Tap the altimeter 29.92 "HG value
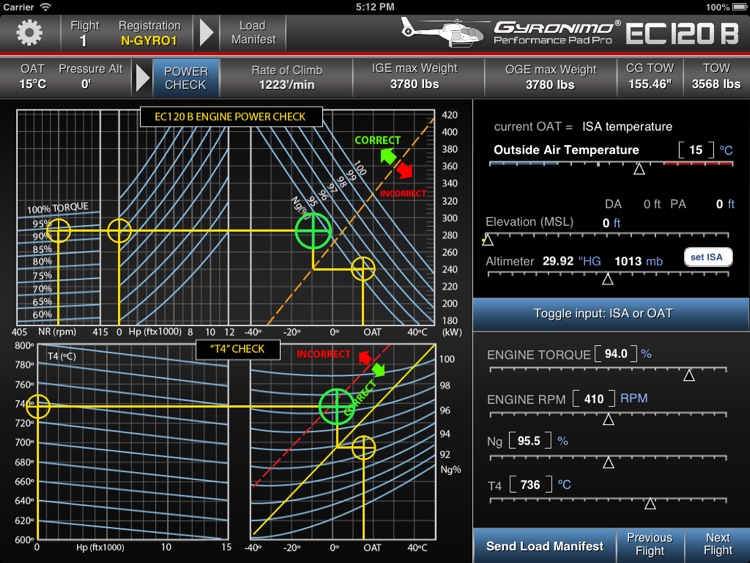The image size is (750, 563). [x=572, y=261]
